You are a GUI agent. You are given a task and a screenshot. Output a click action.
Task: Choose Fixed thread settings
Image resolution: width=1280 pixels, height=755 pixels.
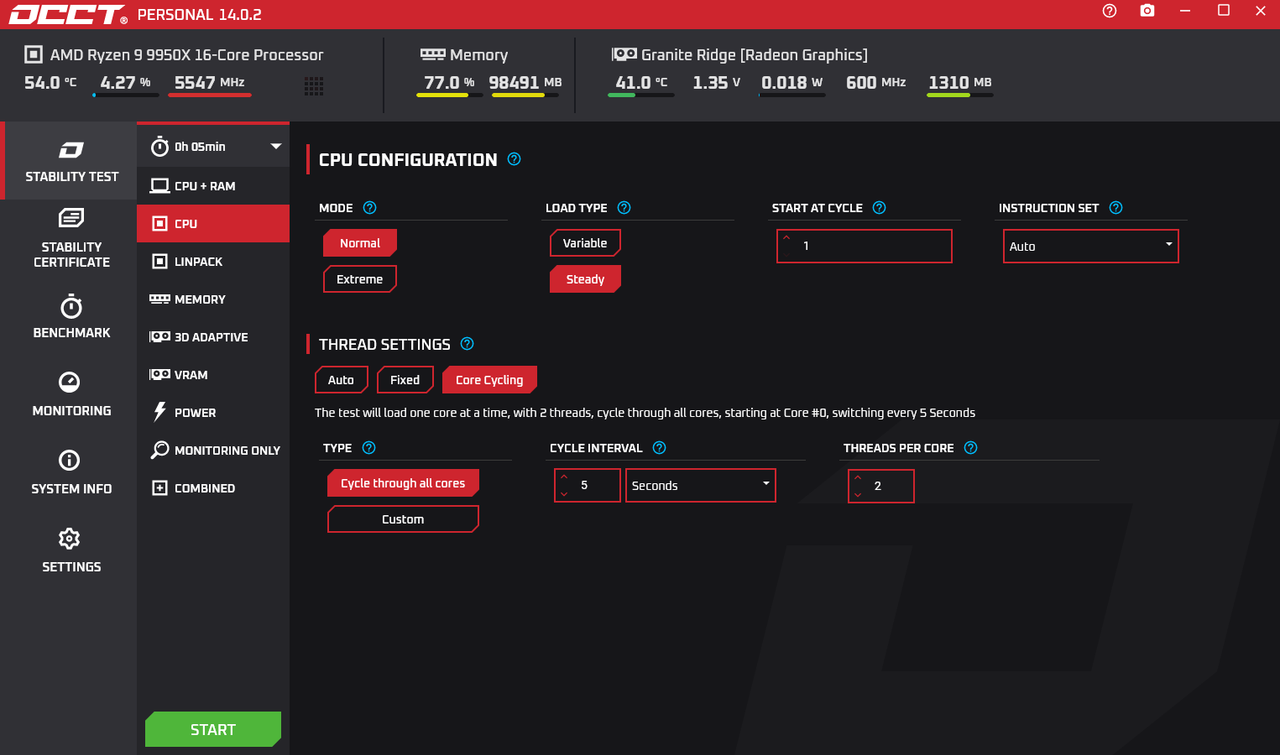pyautogui.click(x=405, y=380)
